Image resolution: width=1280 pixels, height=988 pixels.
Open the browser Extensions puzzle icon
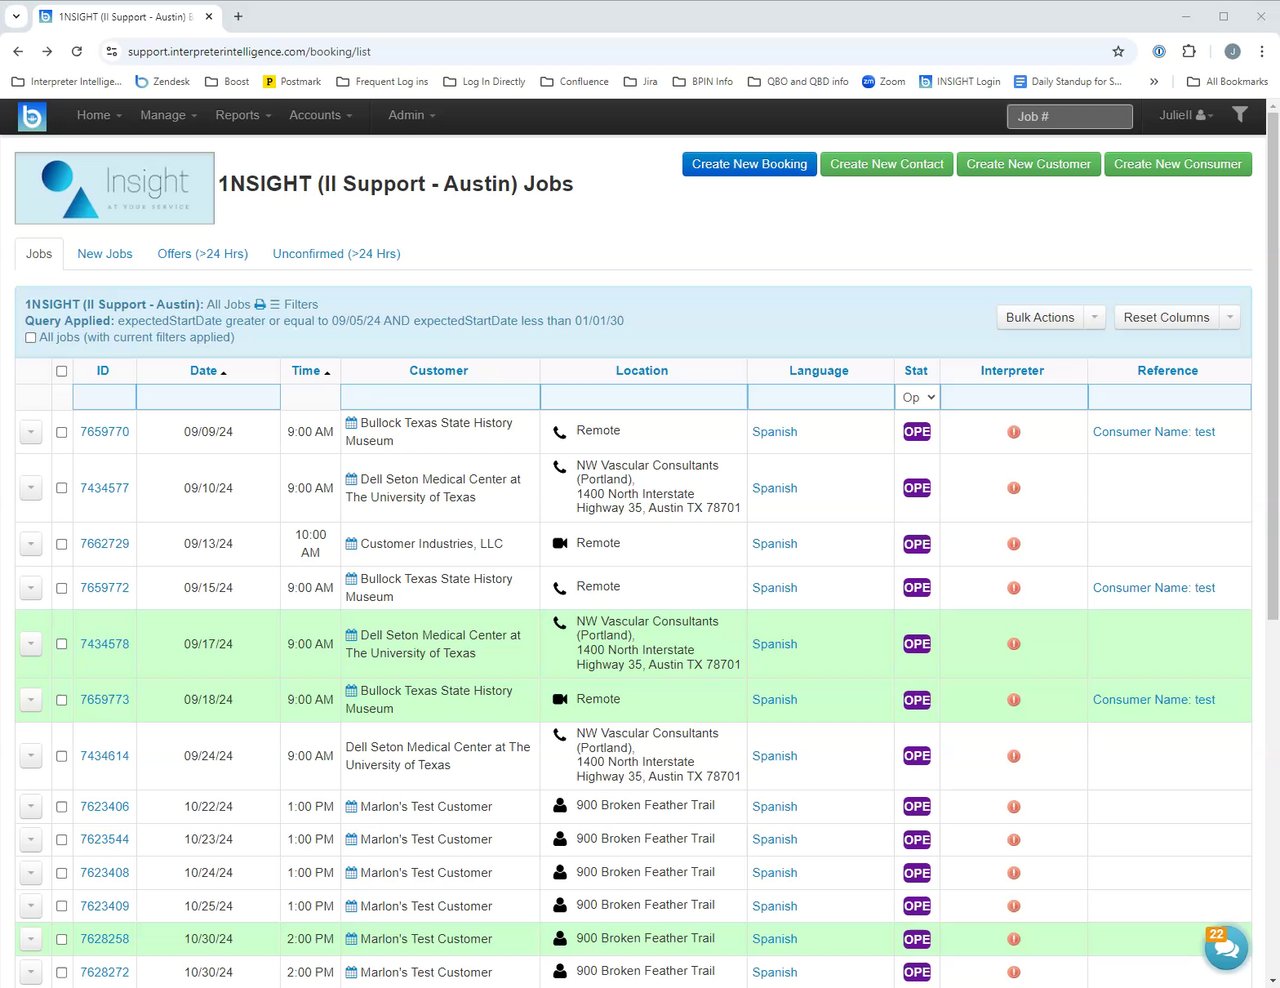pos(1189,51)
